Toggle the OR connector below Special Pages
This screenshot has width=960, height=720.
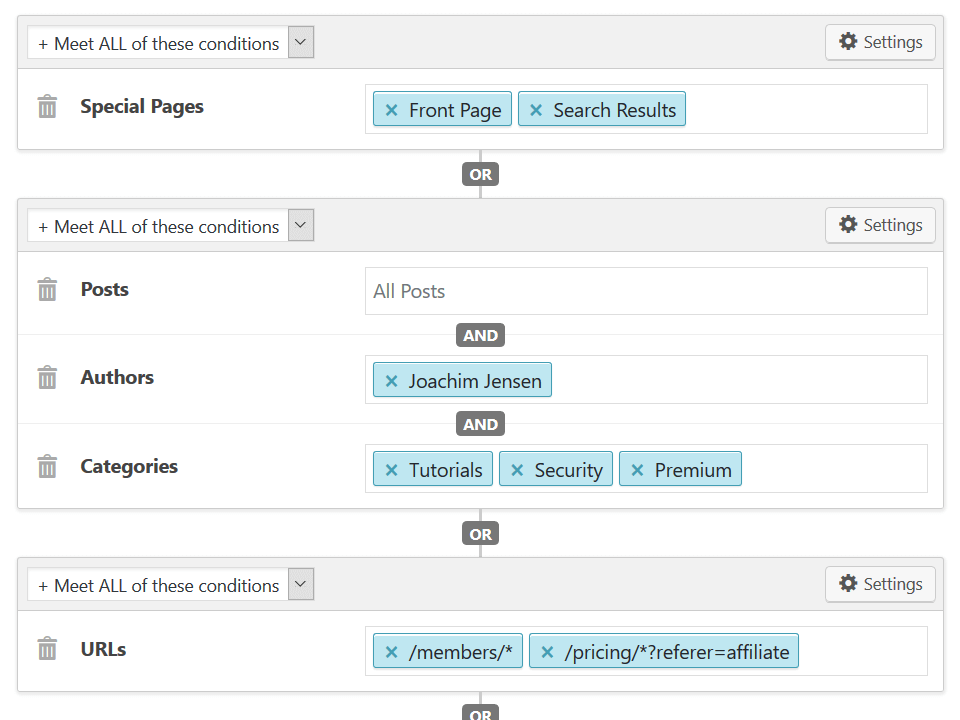[480, 174]
